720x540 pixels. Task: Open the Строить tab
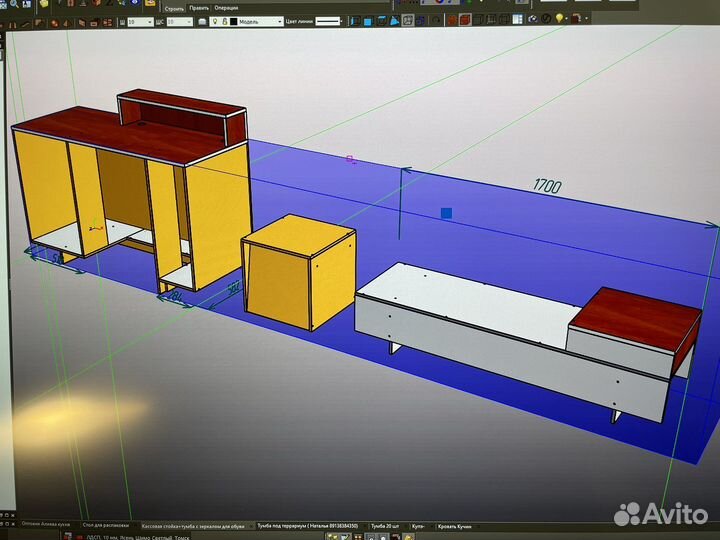coord(174,7)
